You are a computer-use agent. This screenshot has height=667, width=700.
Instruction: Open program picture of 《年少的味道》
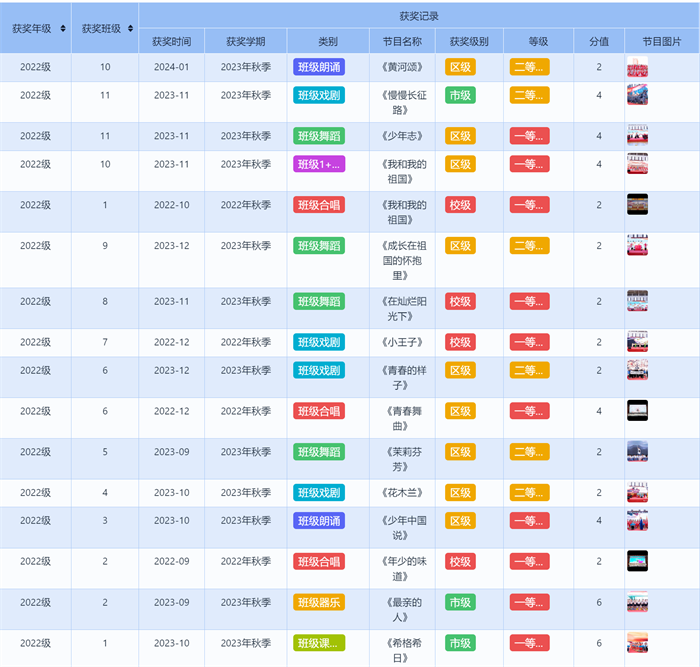[637, 561]
